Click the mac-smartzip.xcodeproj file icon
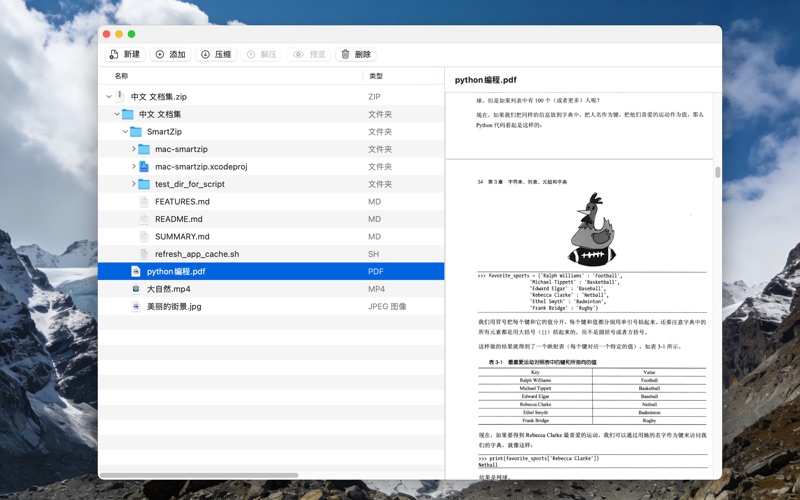Viewport: 800px width, 500px height. [144, 167]
